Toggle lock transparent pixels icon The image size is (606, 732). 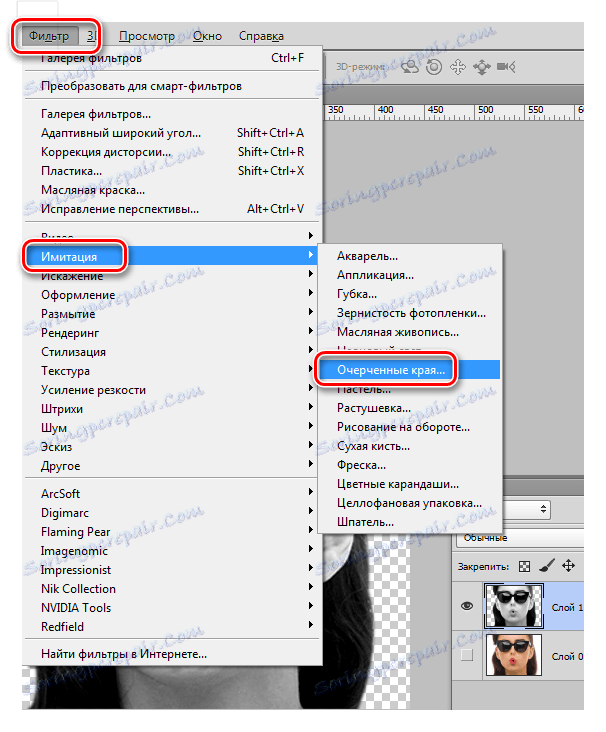525,566
